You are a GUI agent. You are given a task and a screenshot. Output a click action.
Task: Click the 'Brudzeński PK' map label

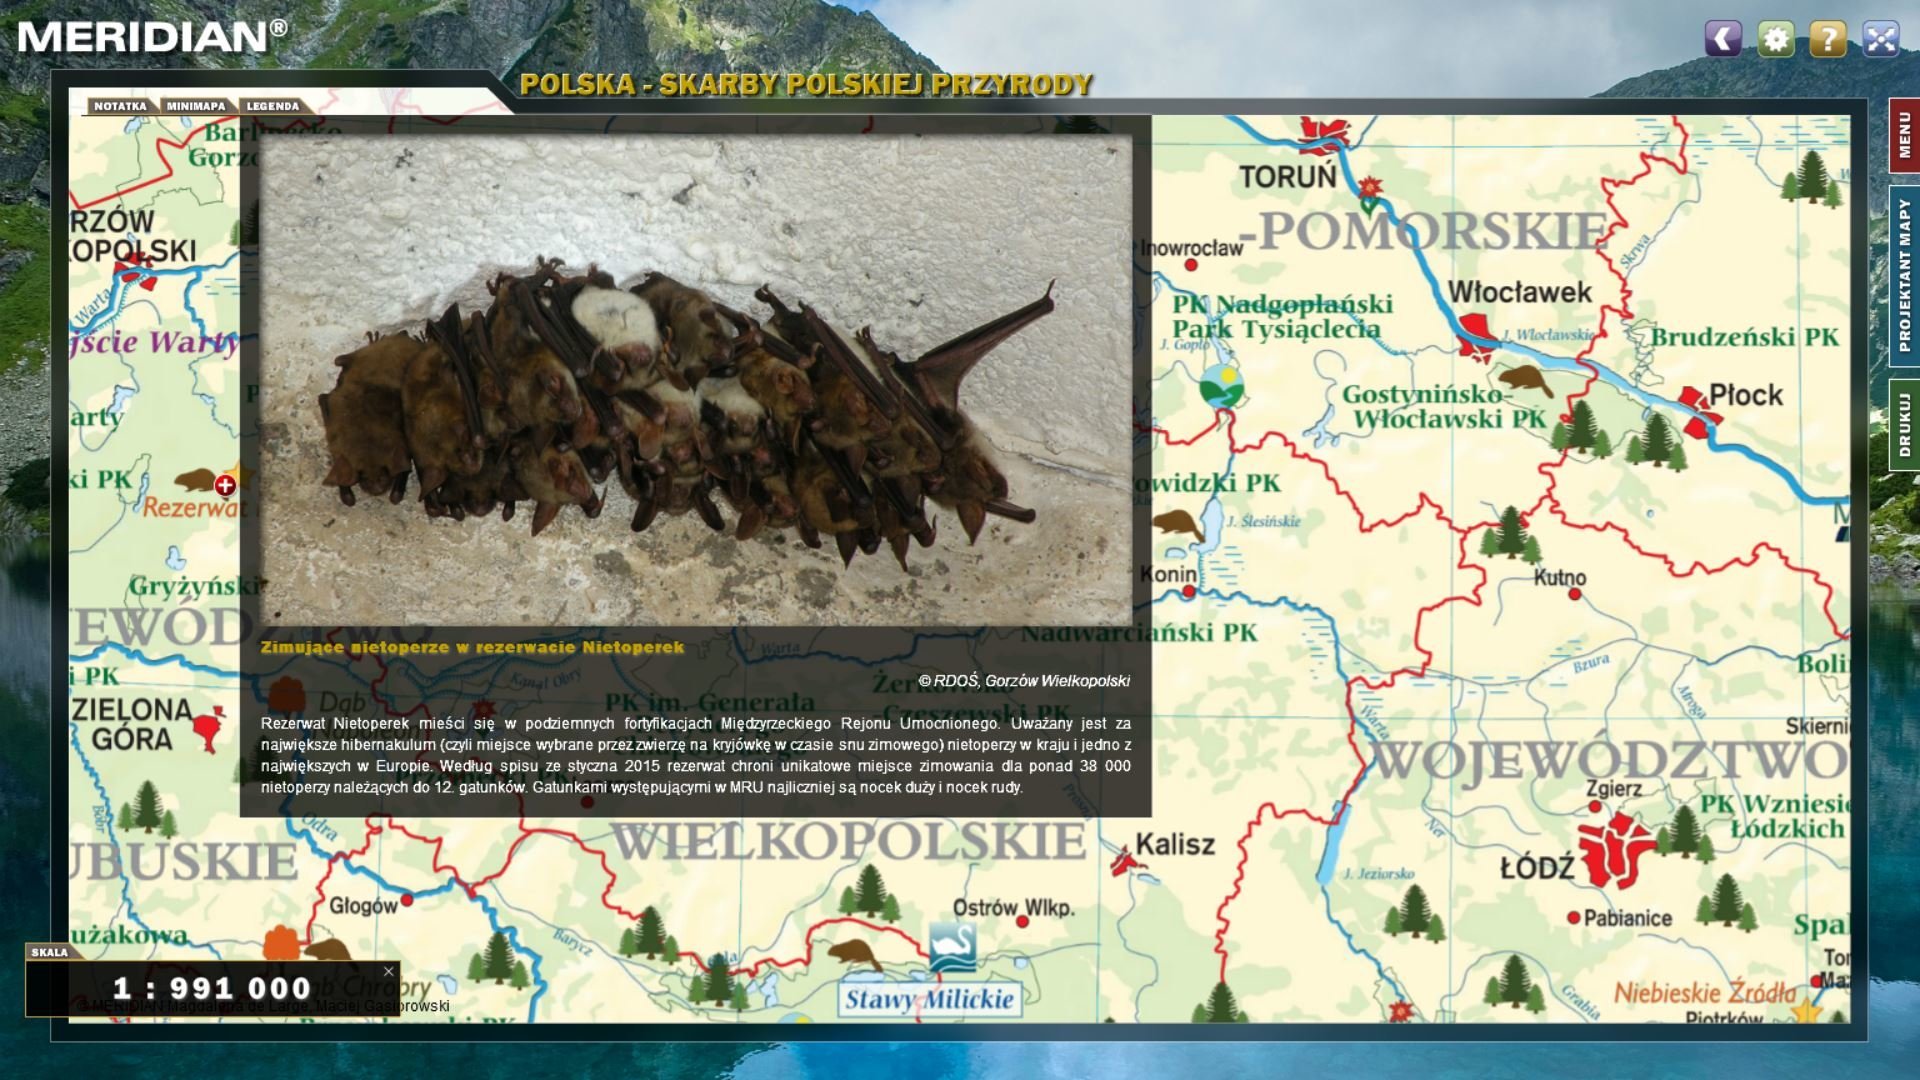[1744, 337]
